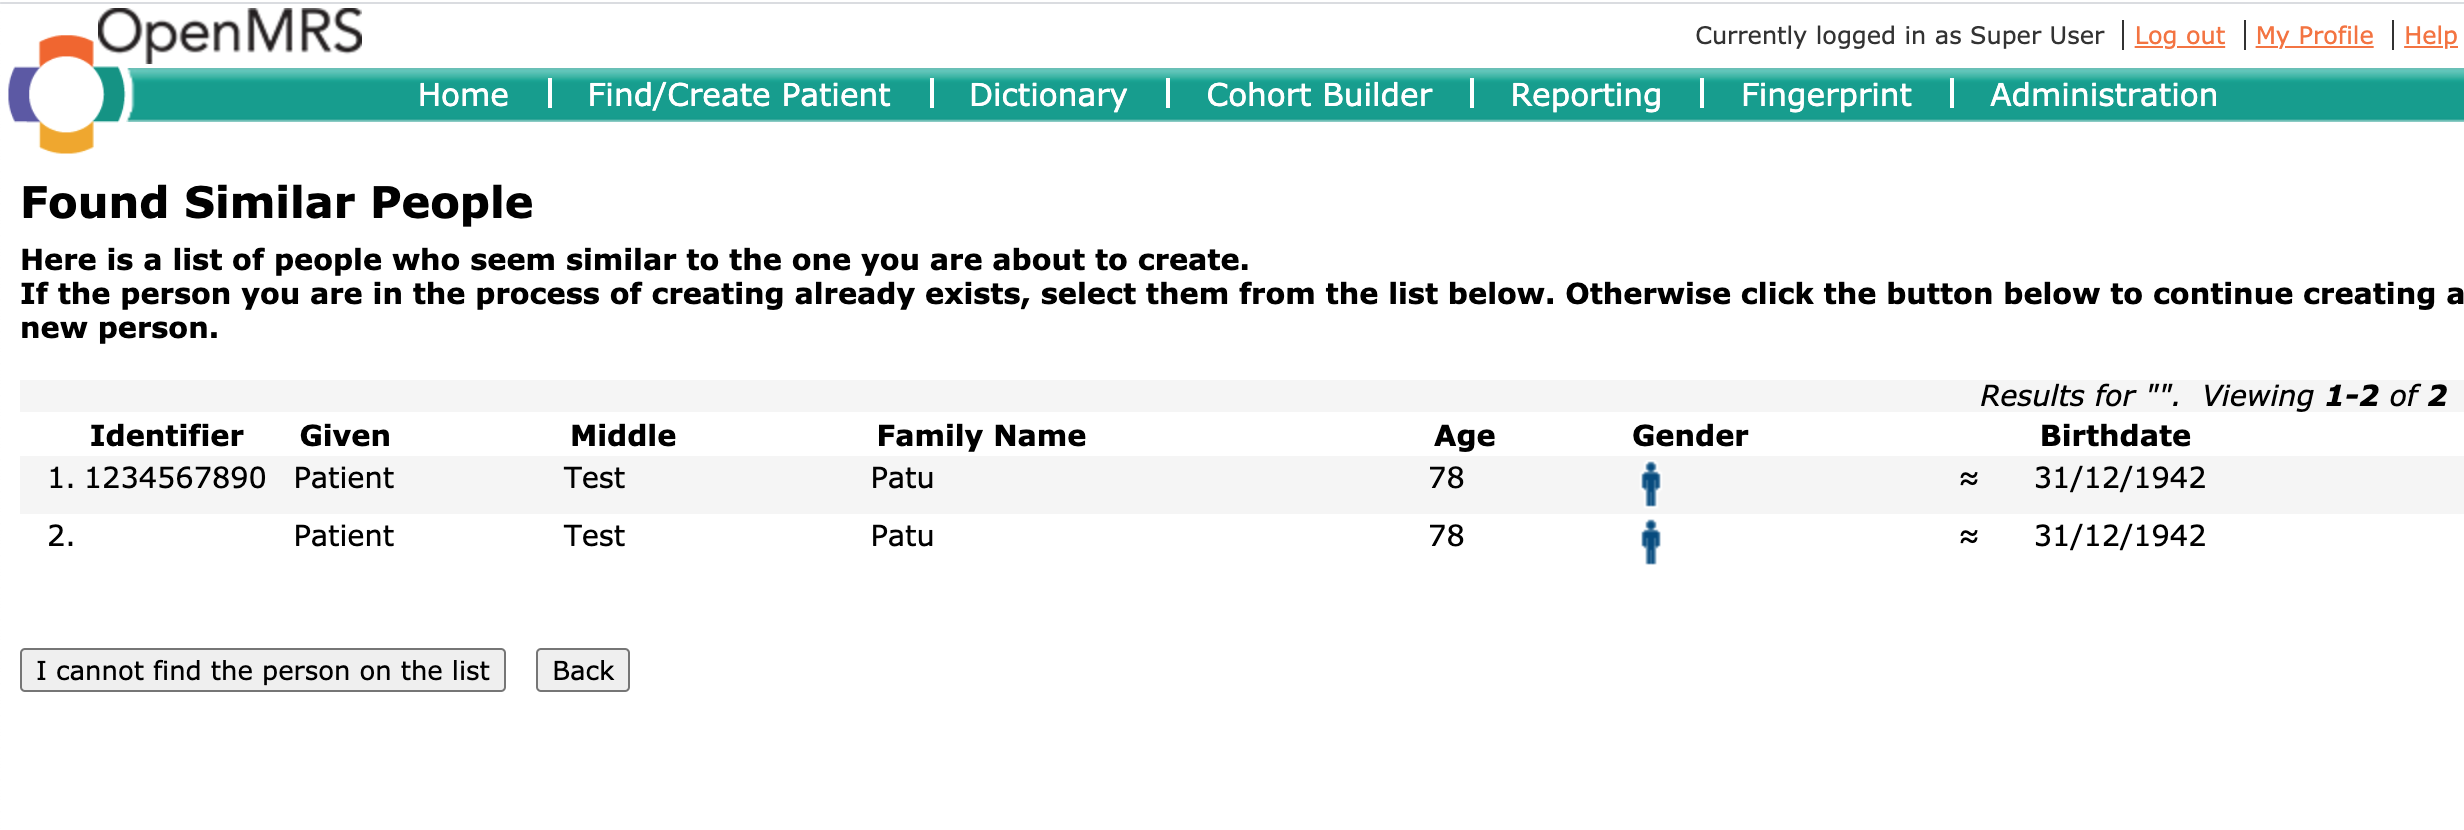Go to Find/Create Patient

pos(738,95)
